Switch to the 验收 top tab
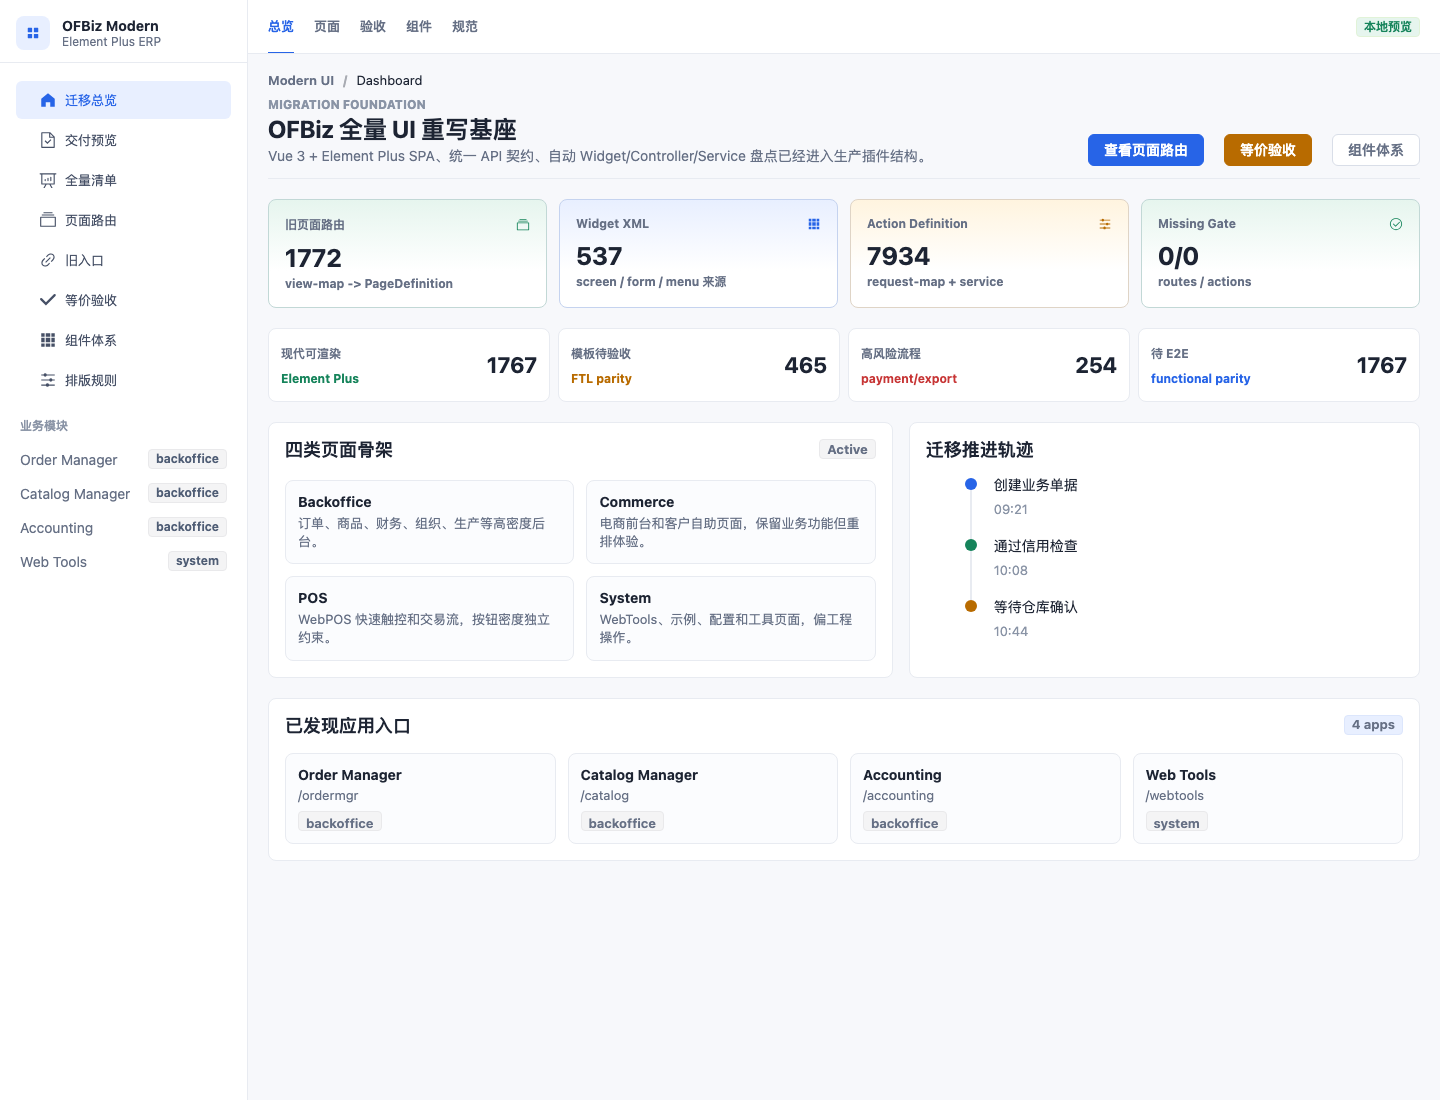This screenshot has width=1440, height=1100. pyautogui.click(x=373, y=27)
